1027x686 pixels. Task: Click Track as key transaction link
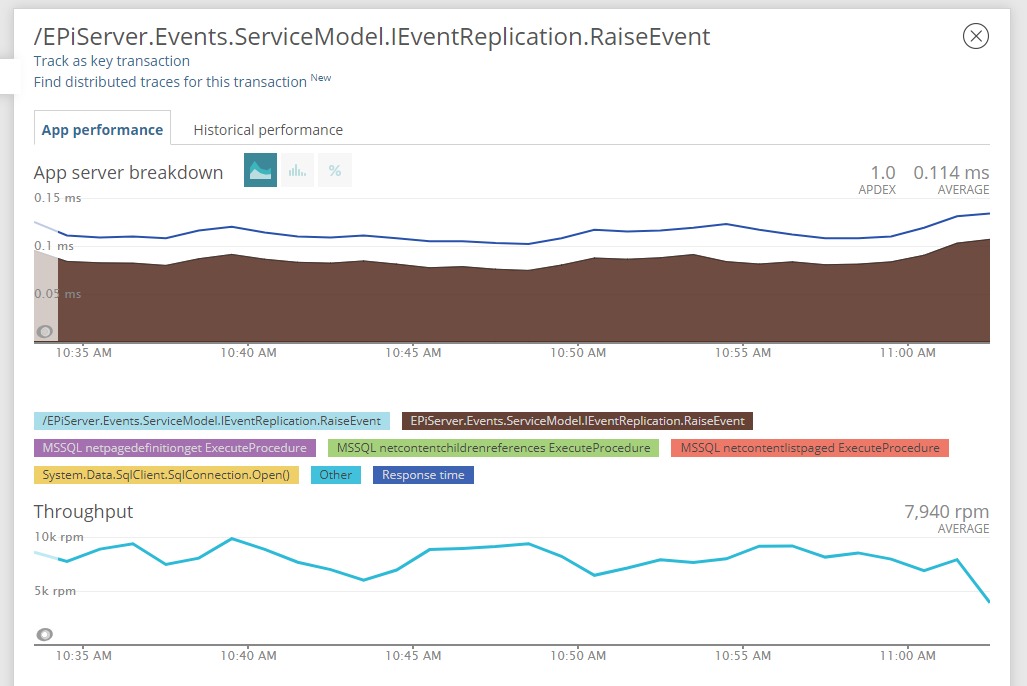tap(112, 61)
